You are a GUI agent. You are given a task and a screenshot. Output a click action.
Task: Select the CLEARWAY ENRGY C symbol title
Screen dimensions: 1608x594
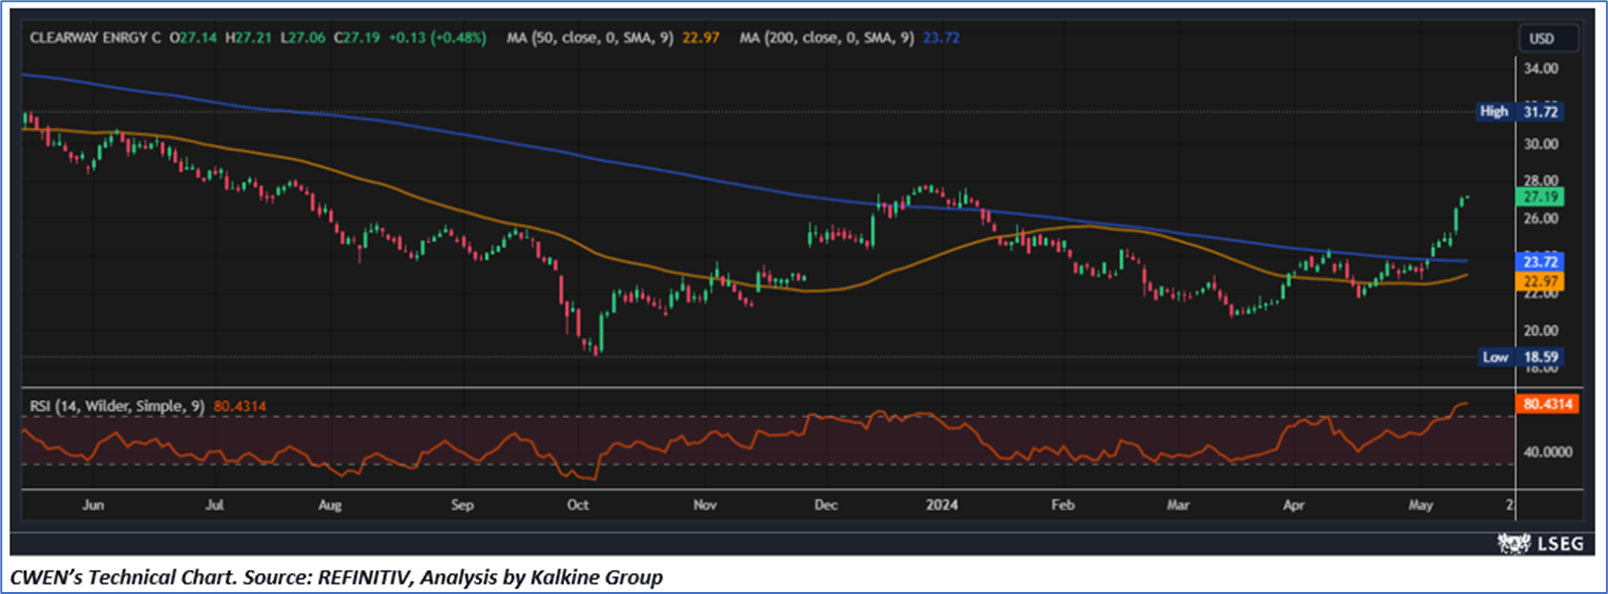tap(95, 38)
